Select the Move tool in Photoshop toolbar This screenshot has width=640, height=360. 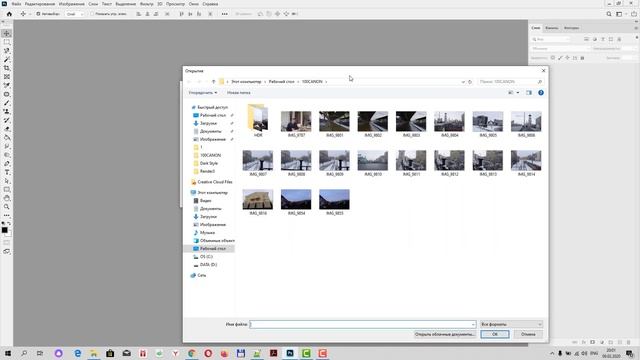click(7, 33)
